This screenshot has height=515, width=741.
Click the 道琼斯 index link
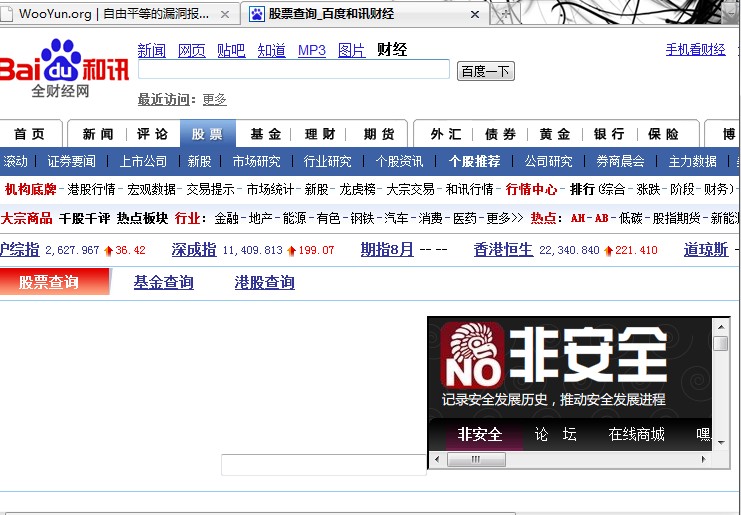[706, 249]
